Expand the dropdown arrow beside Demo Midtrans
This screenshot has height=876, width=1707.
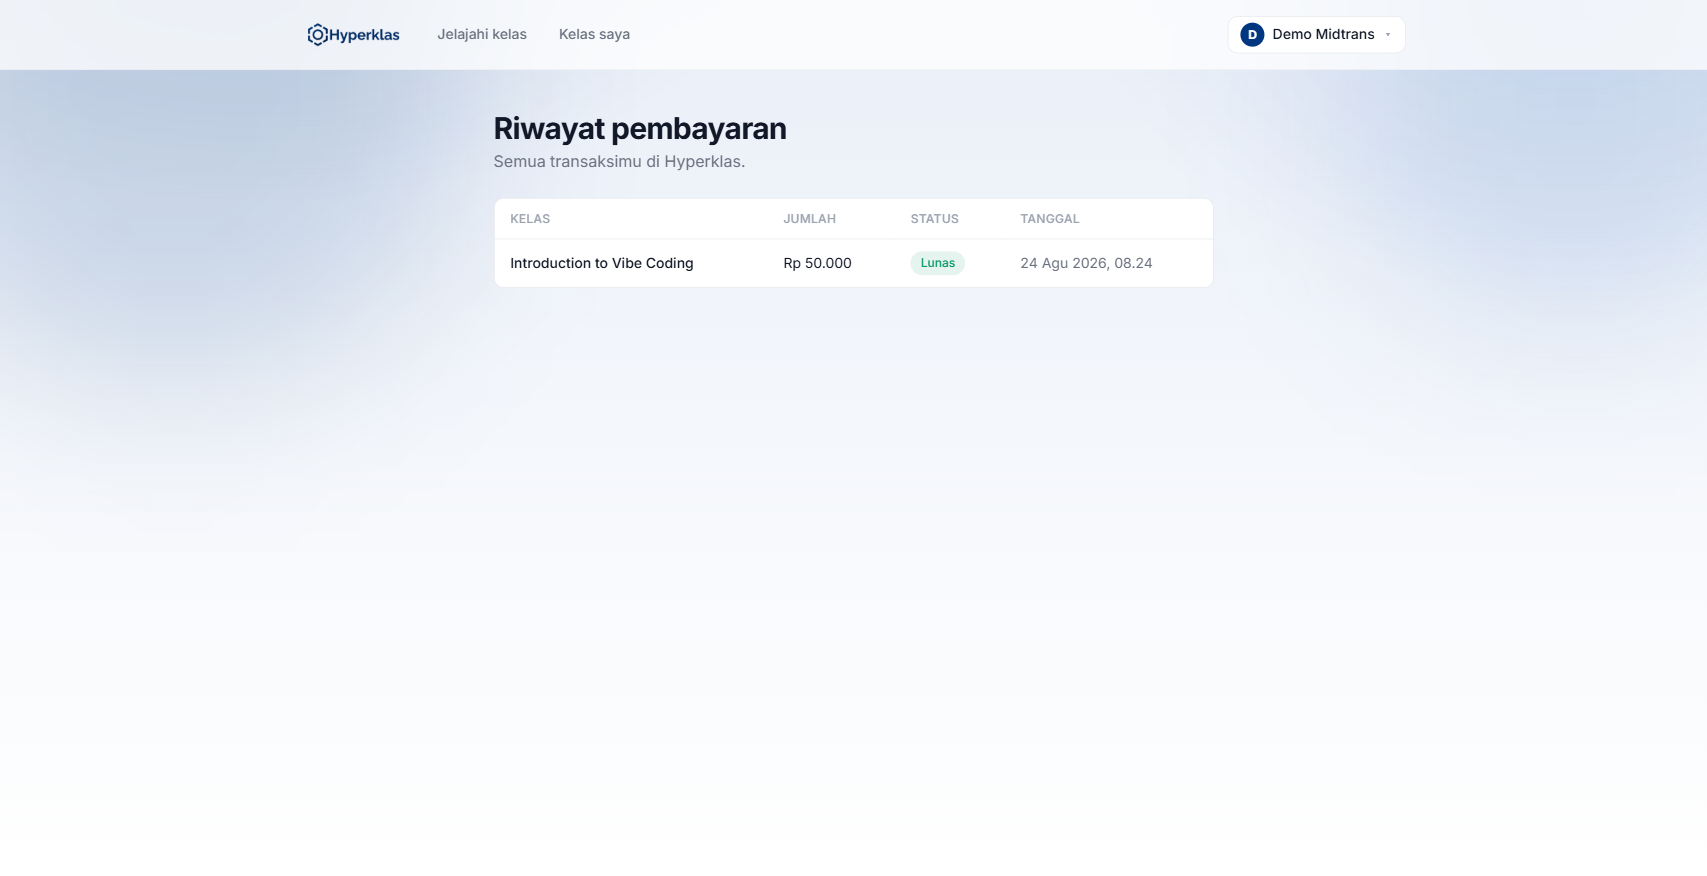(x=1388, y=35)
